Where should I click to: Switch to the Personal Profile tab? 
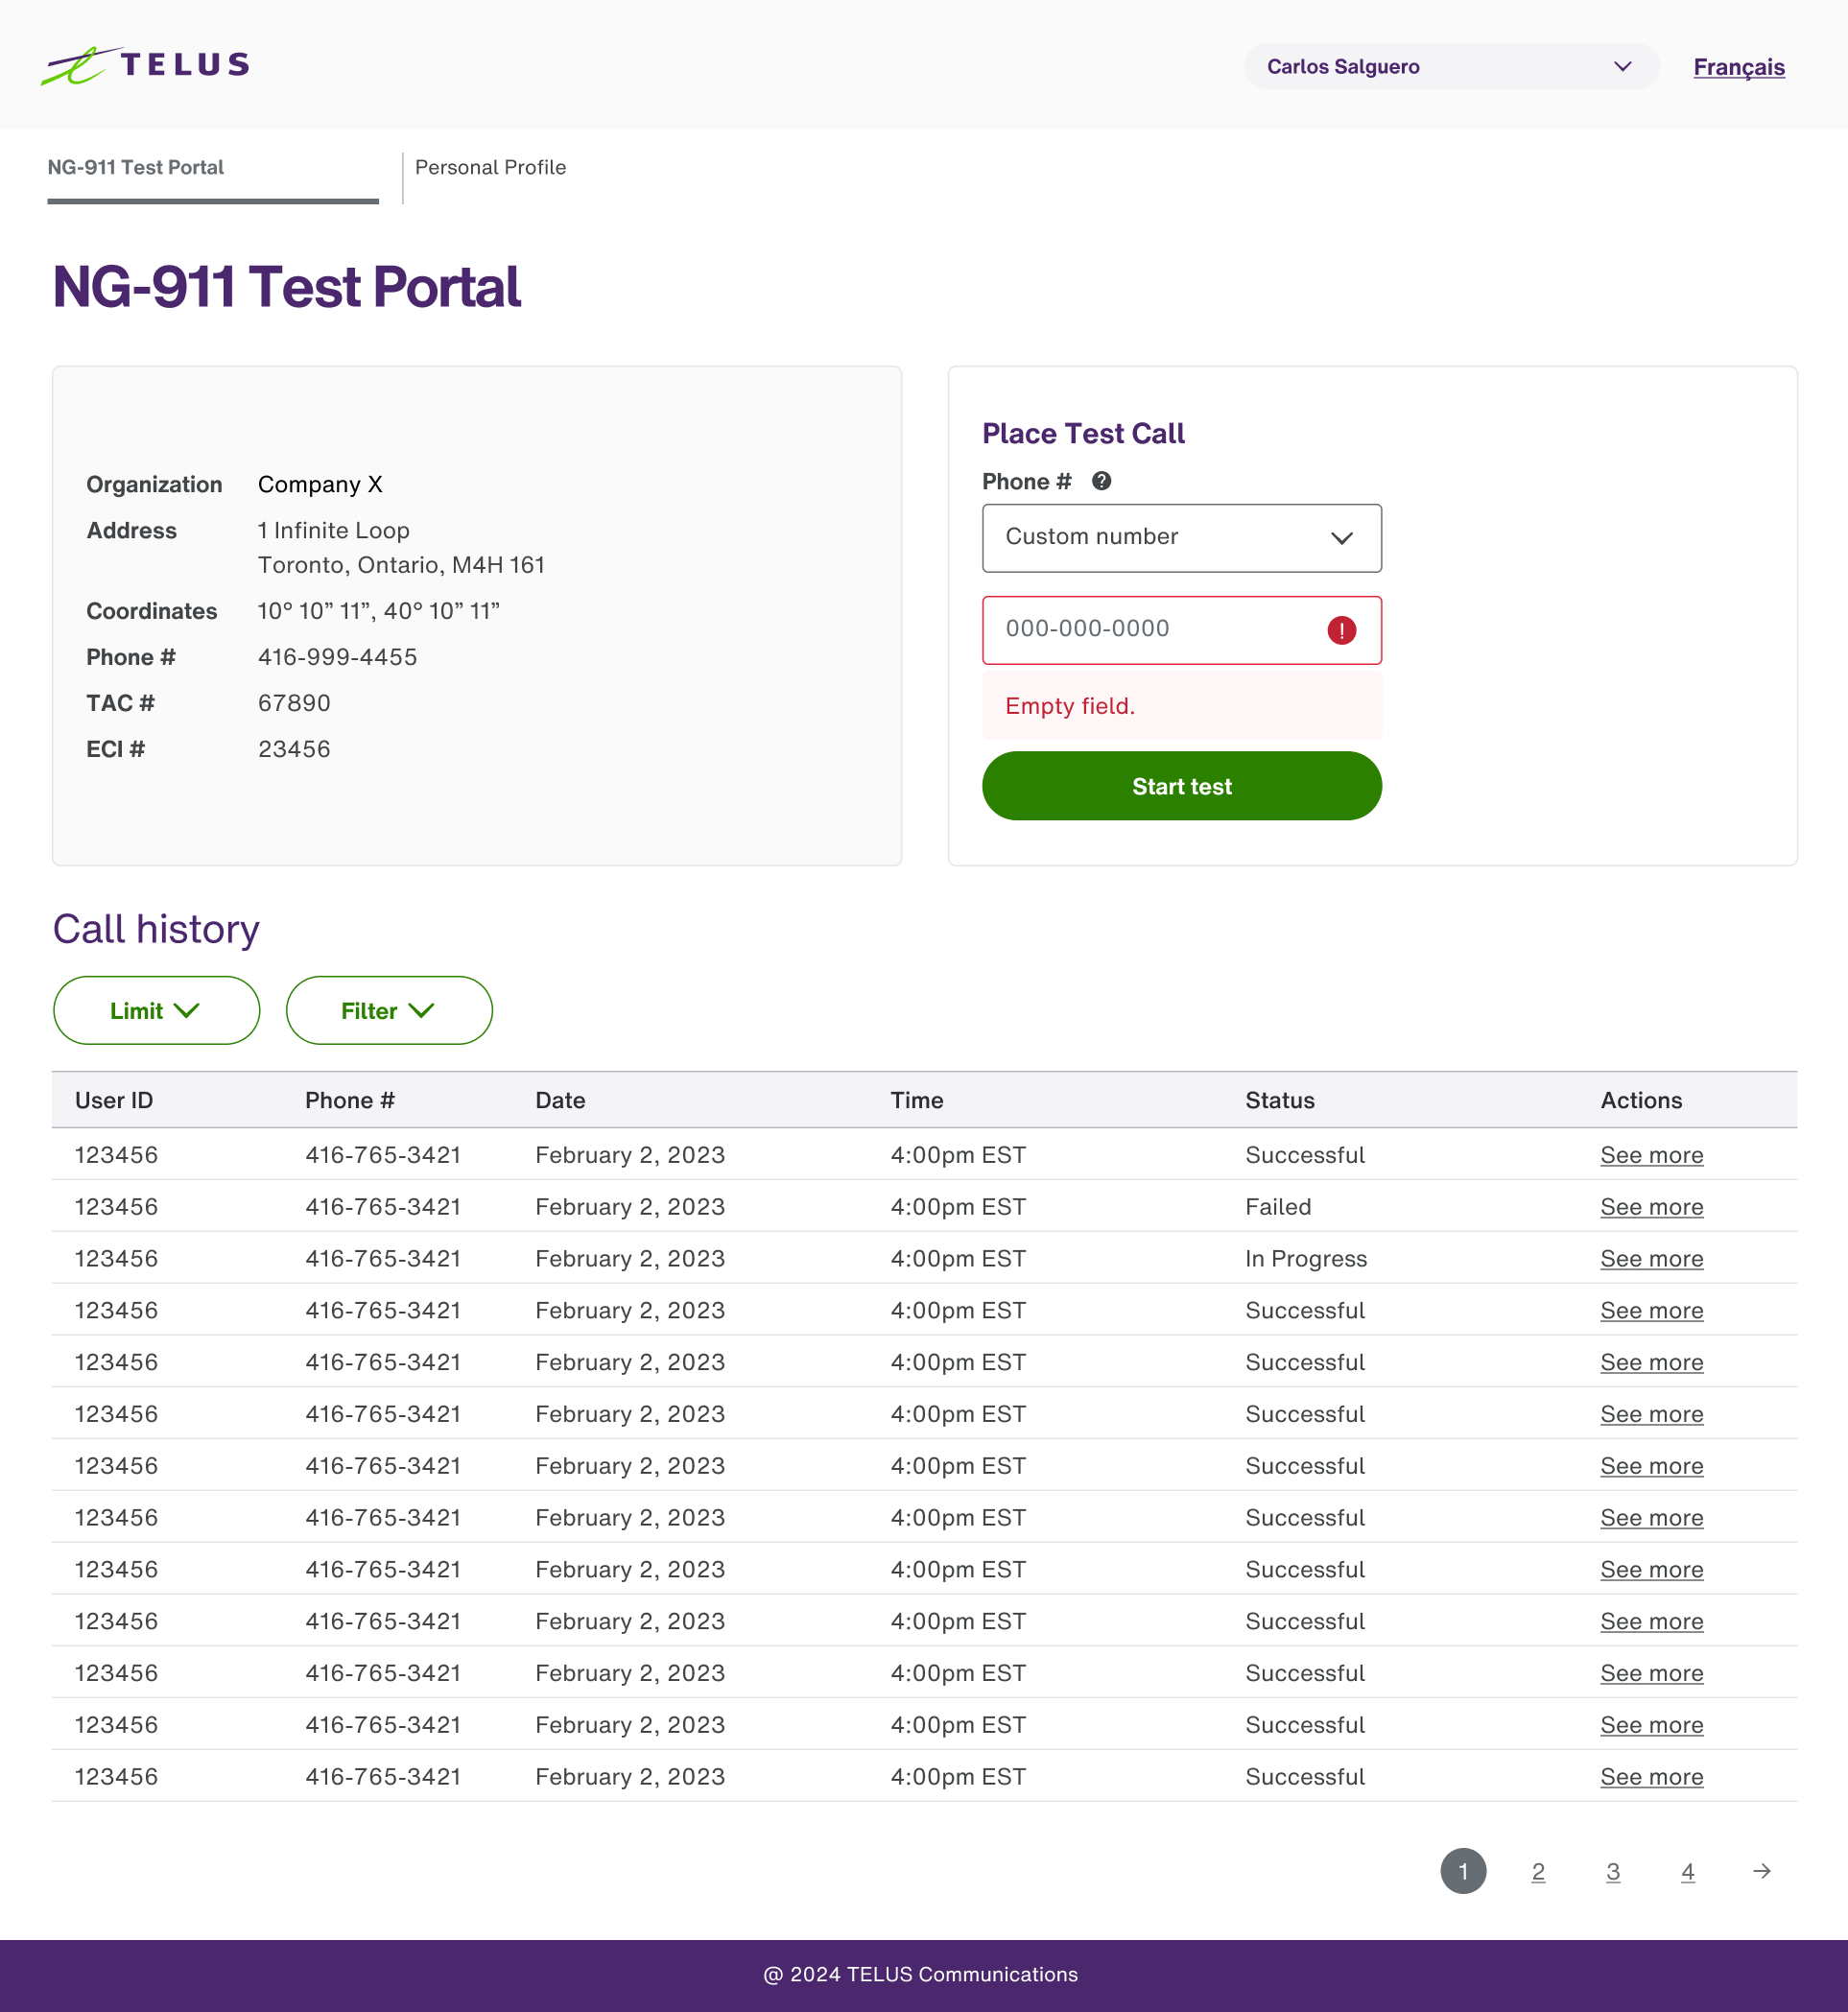pos(490,168)
